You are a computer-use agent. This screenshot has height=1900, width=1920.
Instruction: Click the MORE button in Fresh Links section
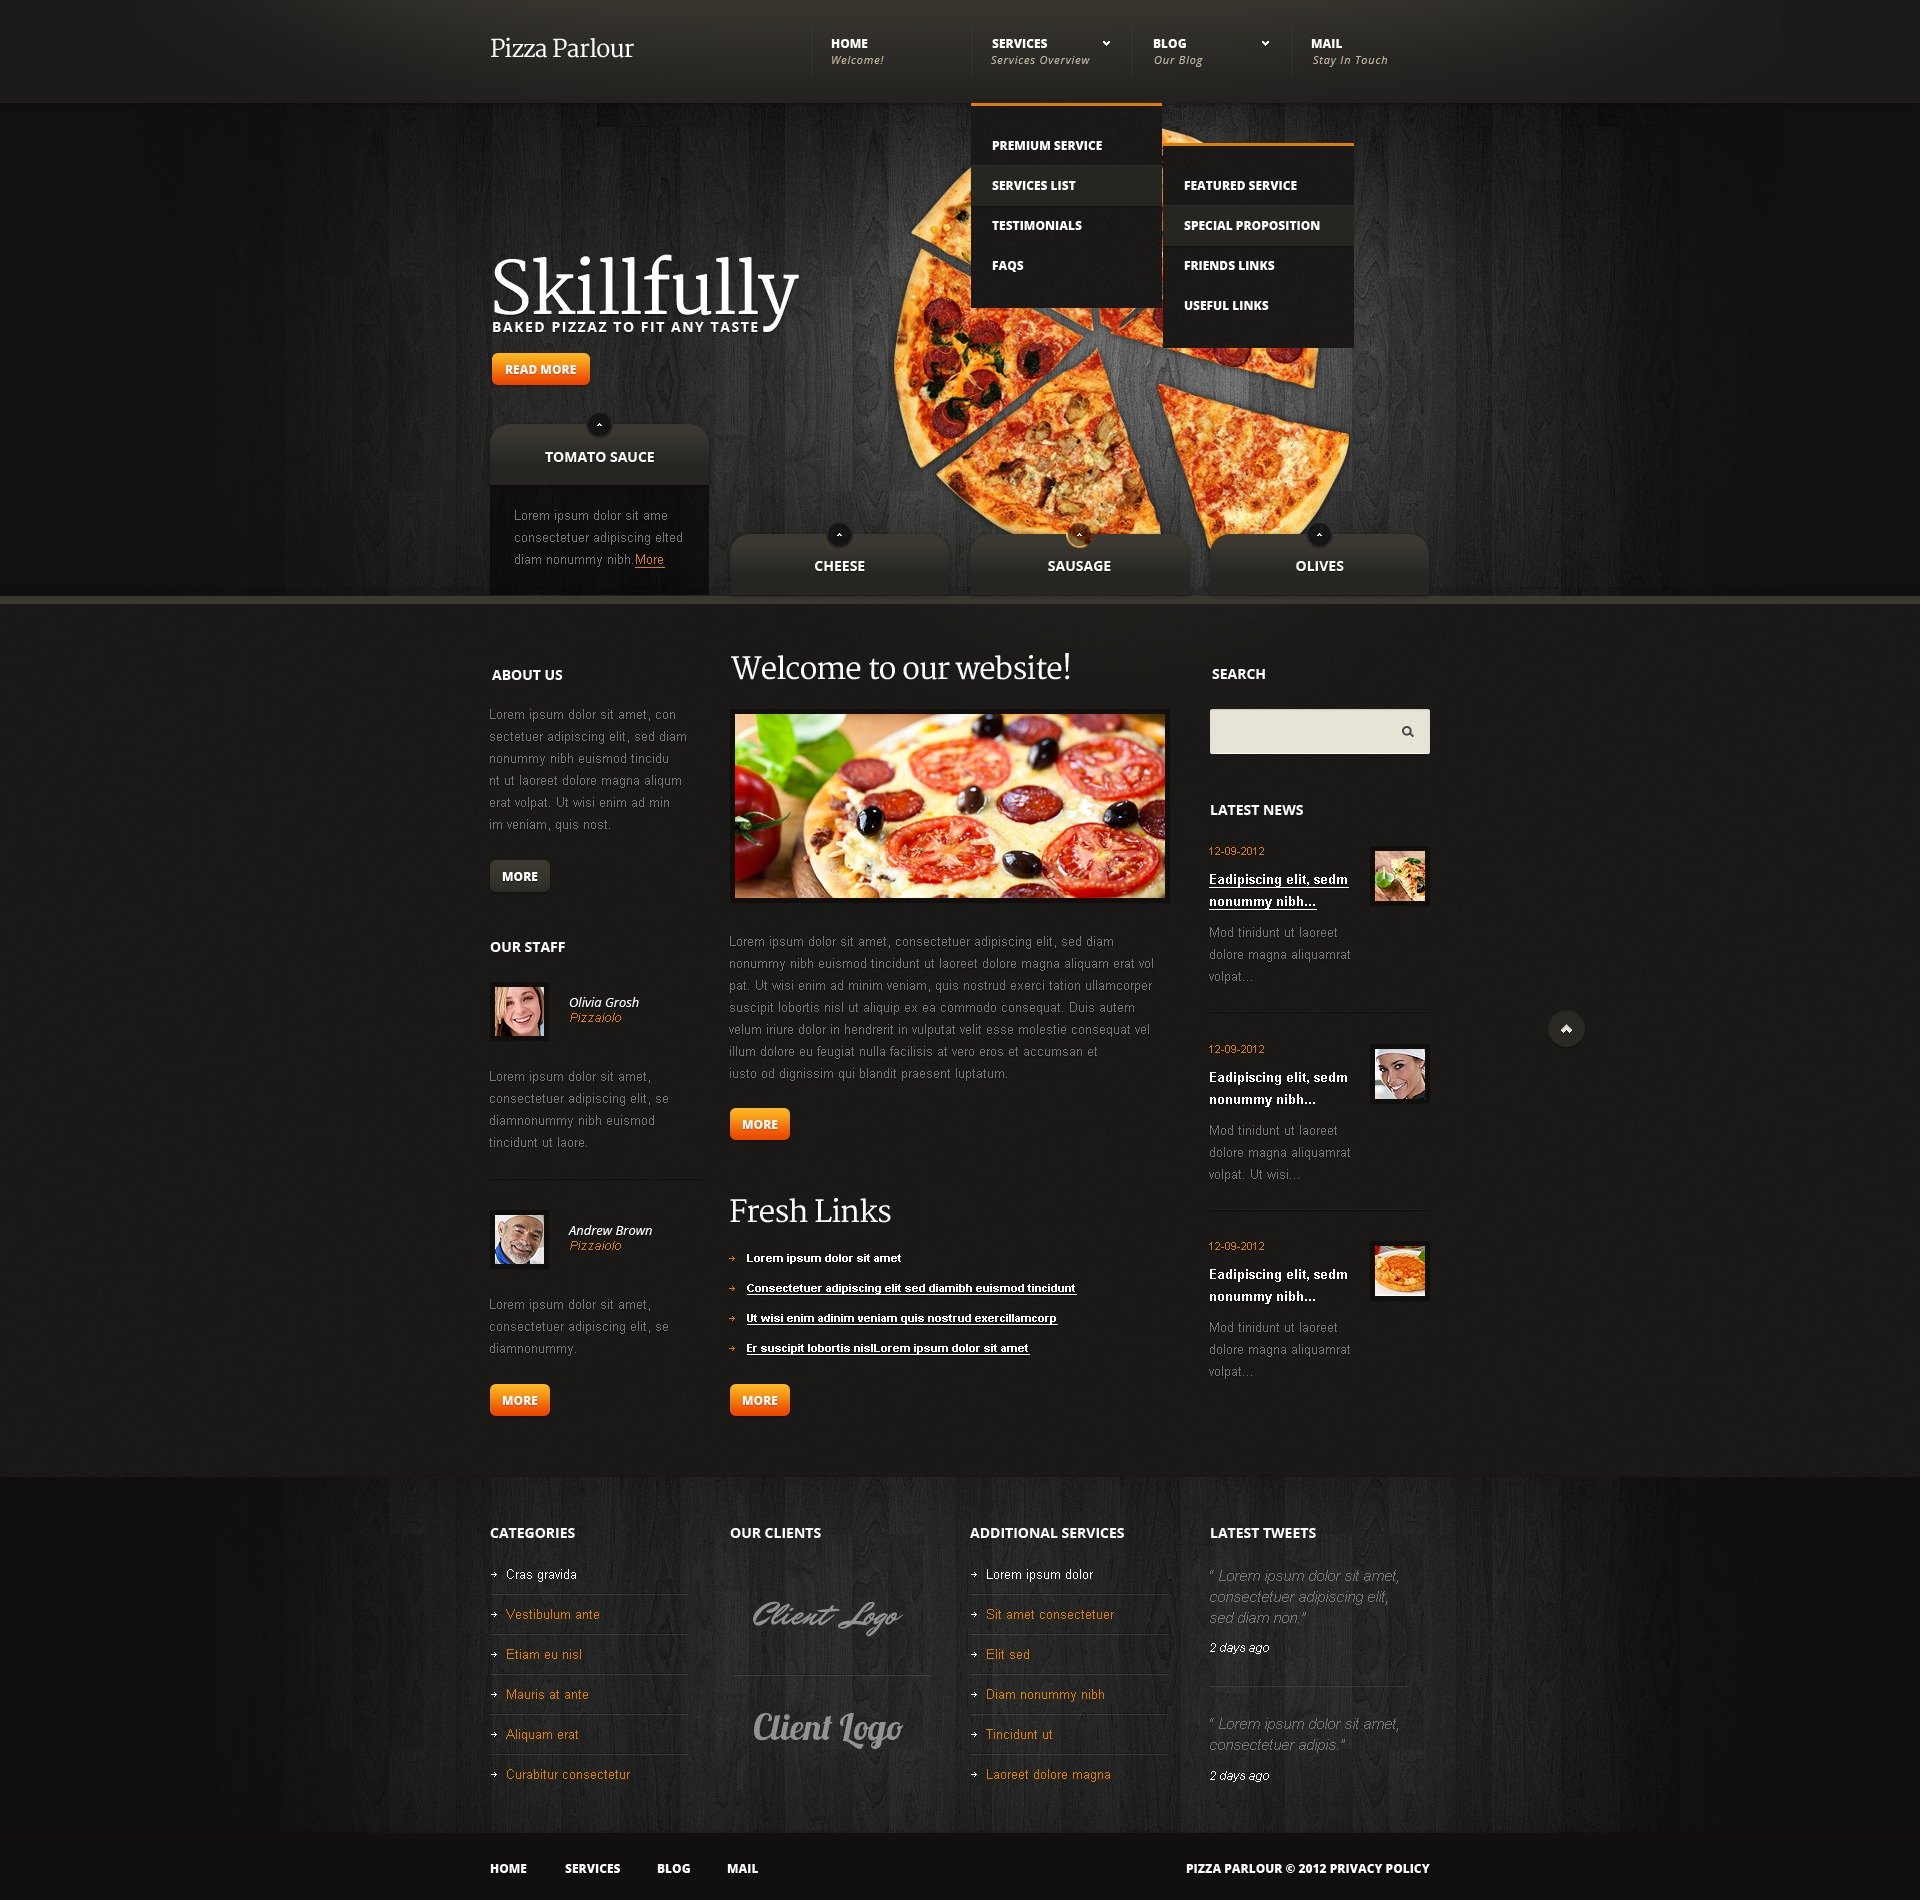(760, 1399)
